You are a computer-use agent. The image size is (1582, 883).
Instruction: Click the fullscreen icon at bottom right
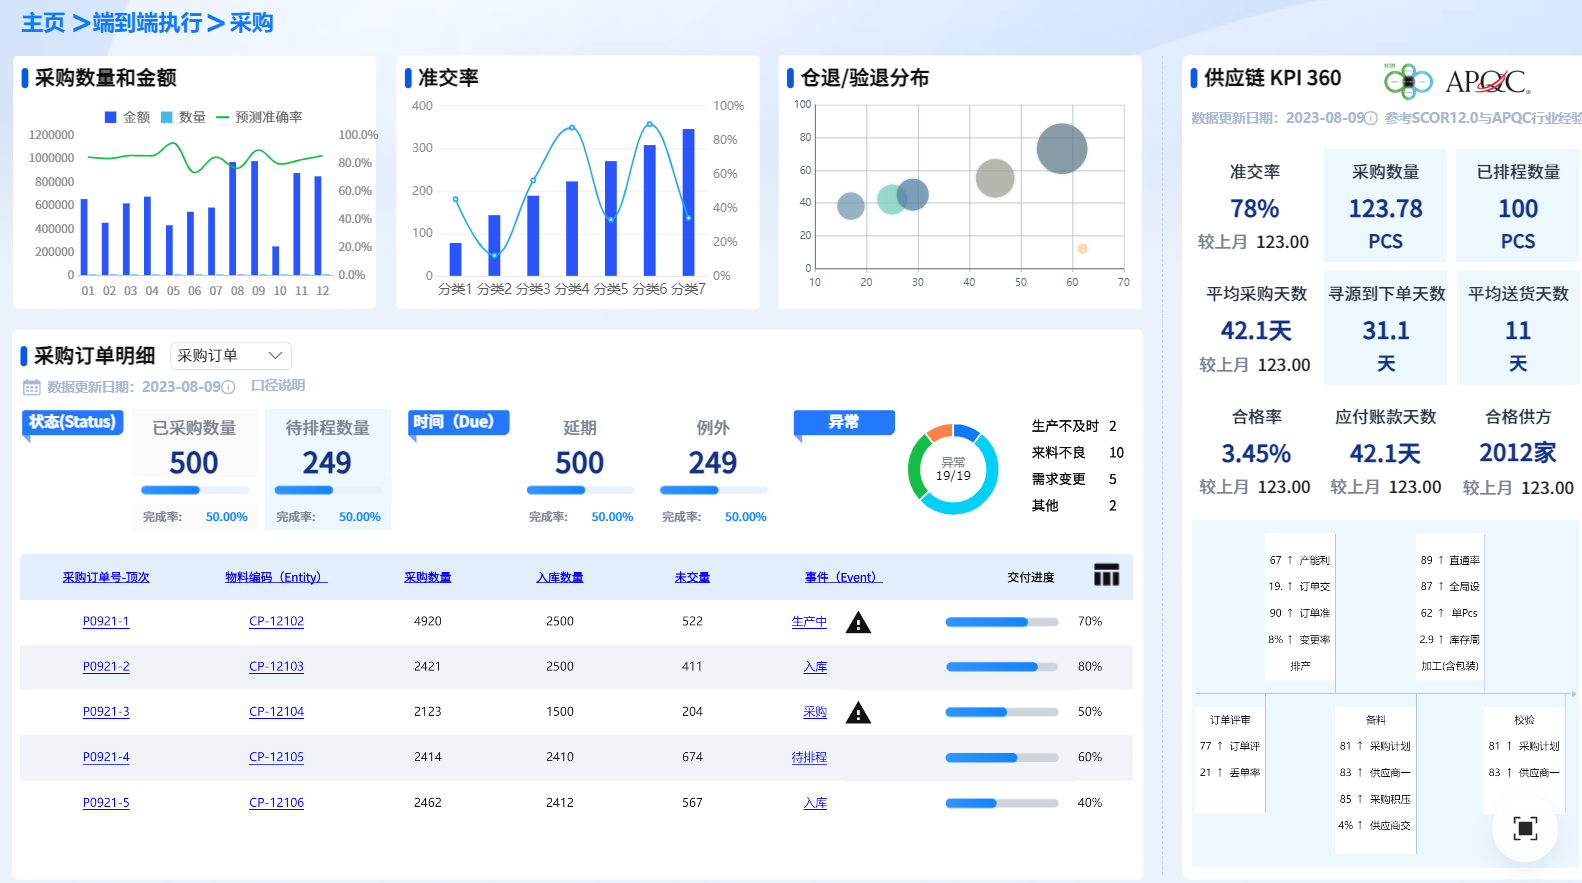pos(1525,828)
